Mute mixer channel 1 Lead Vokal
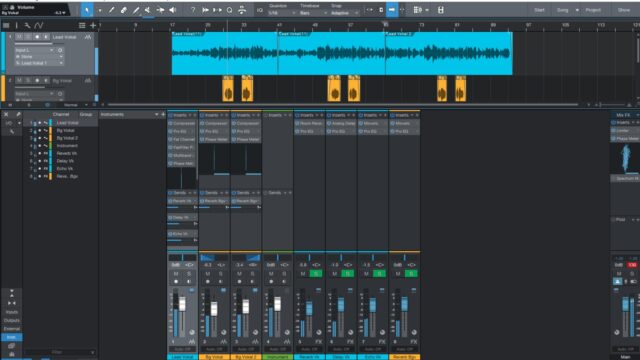Image resolution: width=640 pixels, height=360 pixels. (176, 273)
